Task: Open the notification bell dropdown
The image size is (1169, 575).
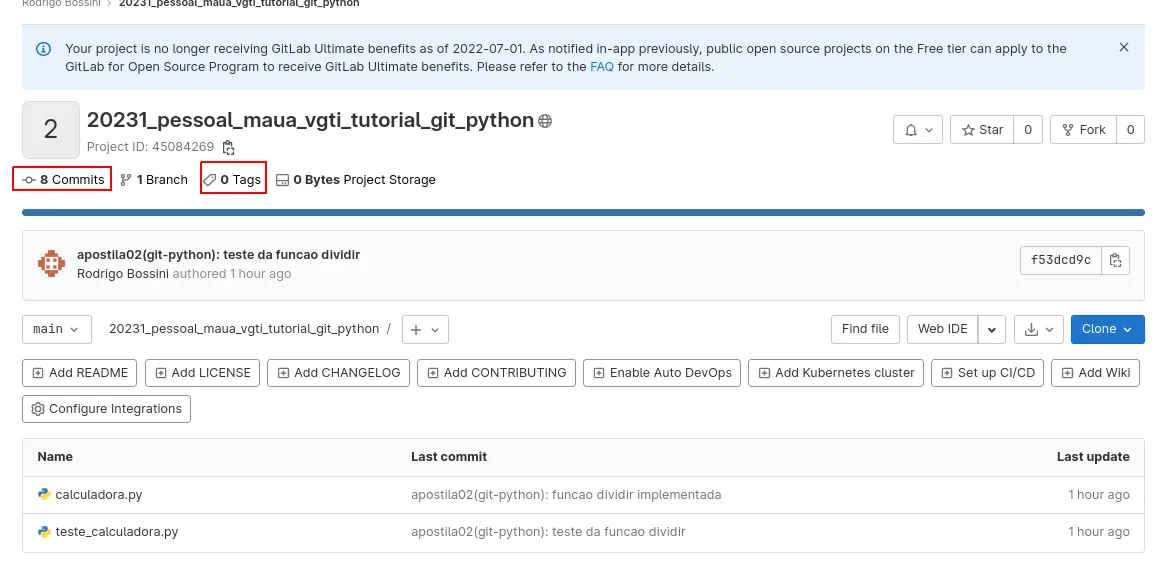Action: point(918,130)
